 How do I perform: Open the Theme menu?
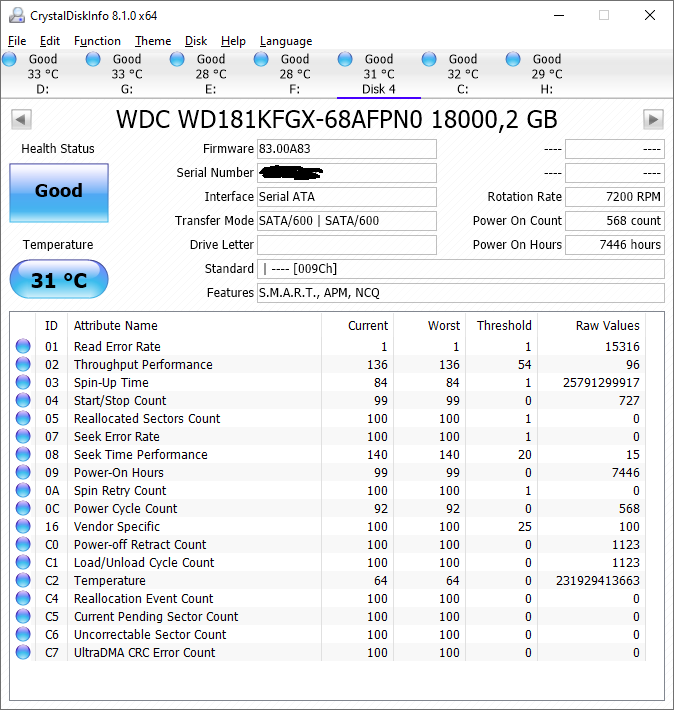tap(153, 41)
